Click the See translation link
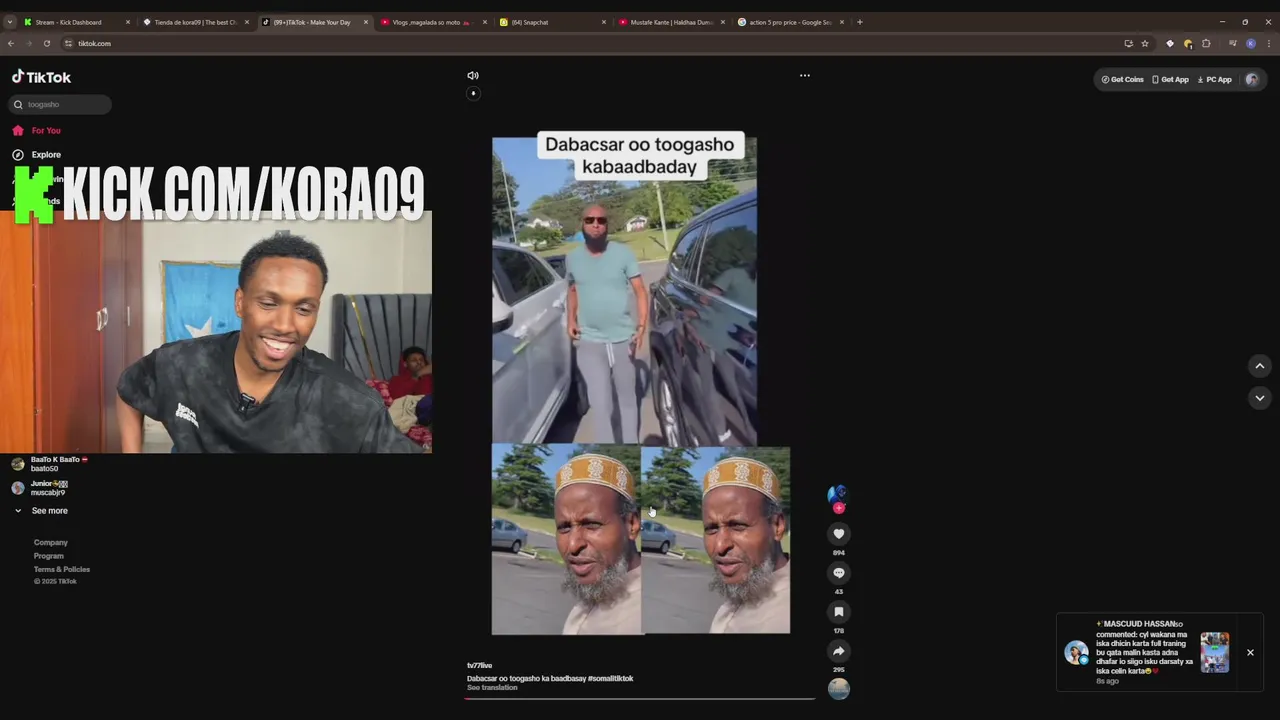This screenshot has height=720, width=1280. [492, 687]
